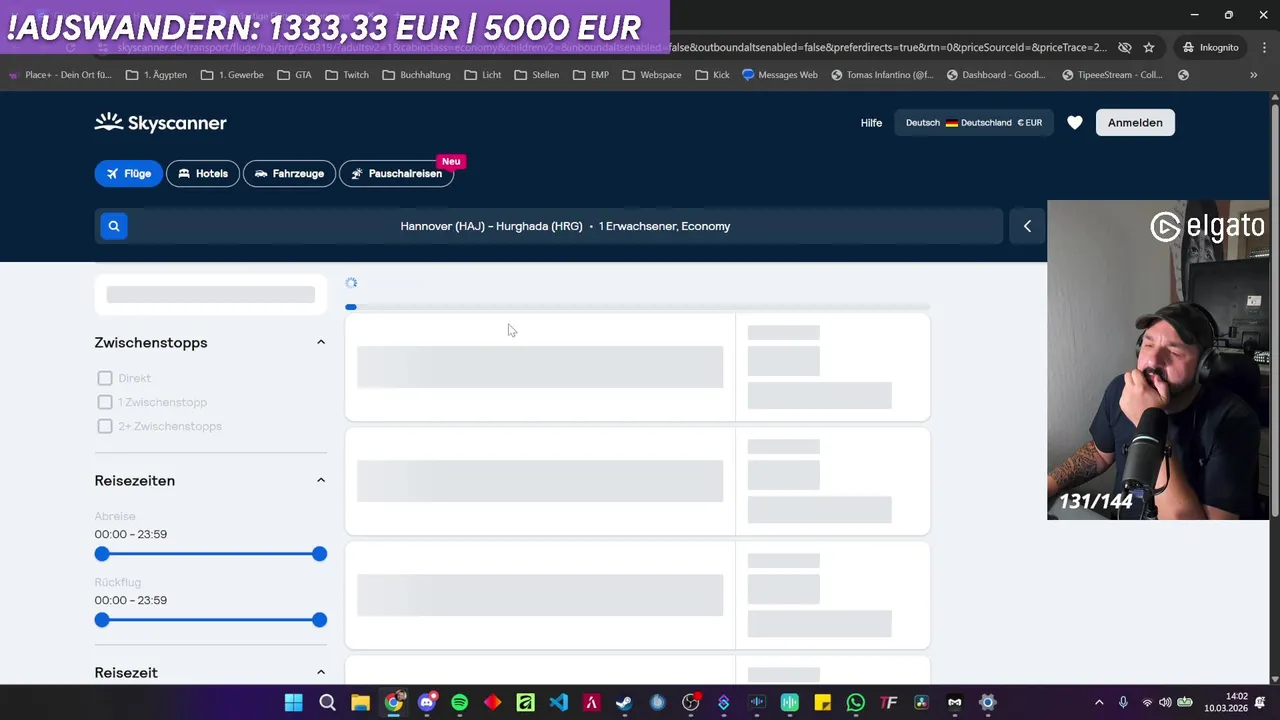Open the Gewerbe bookmark folder

(x=232, y=75)
